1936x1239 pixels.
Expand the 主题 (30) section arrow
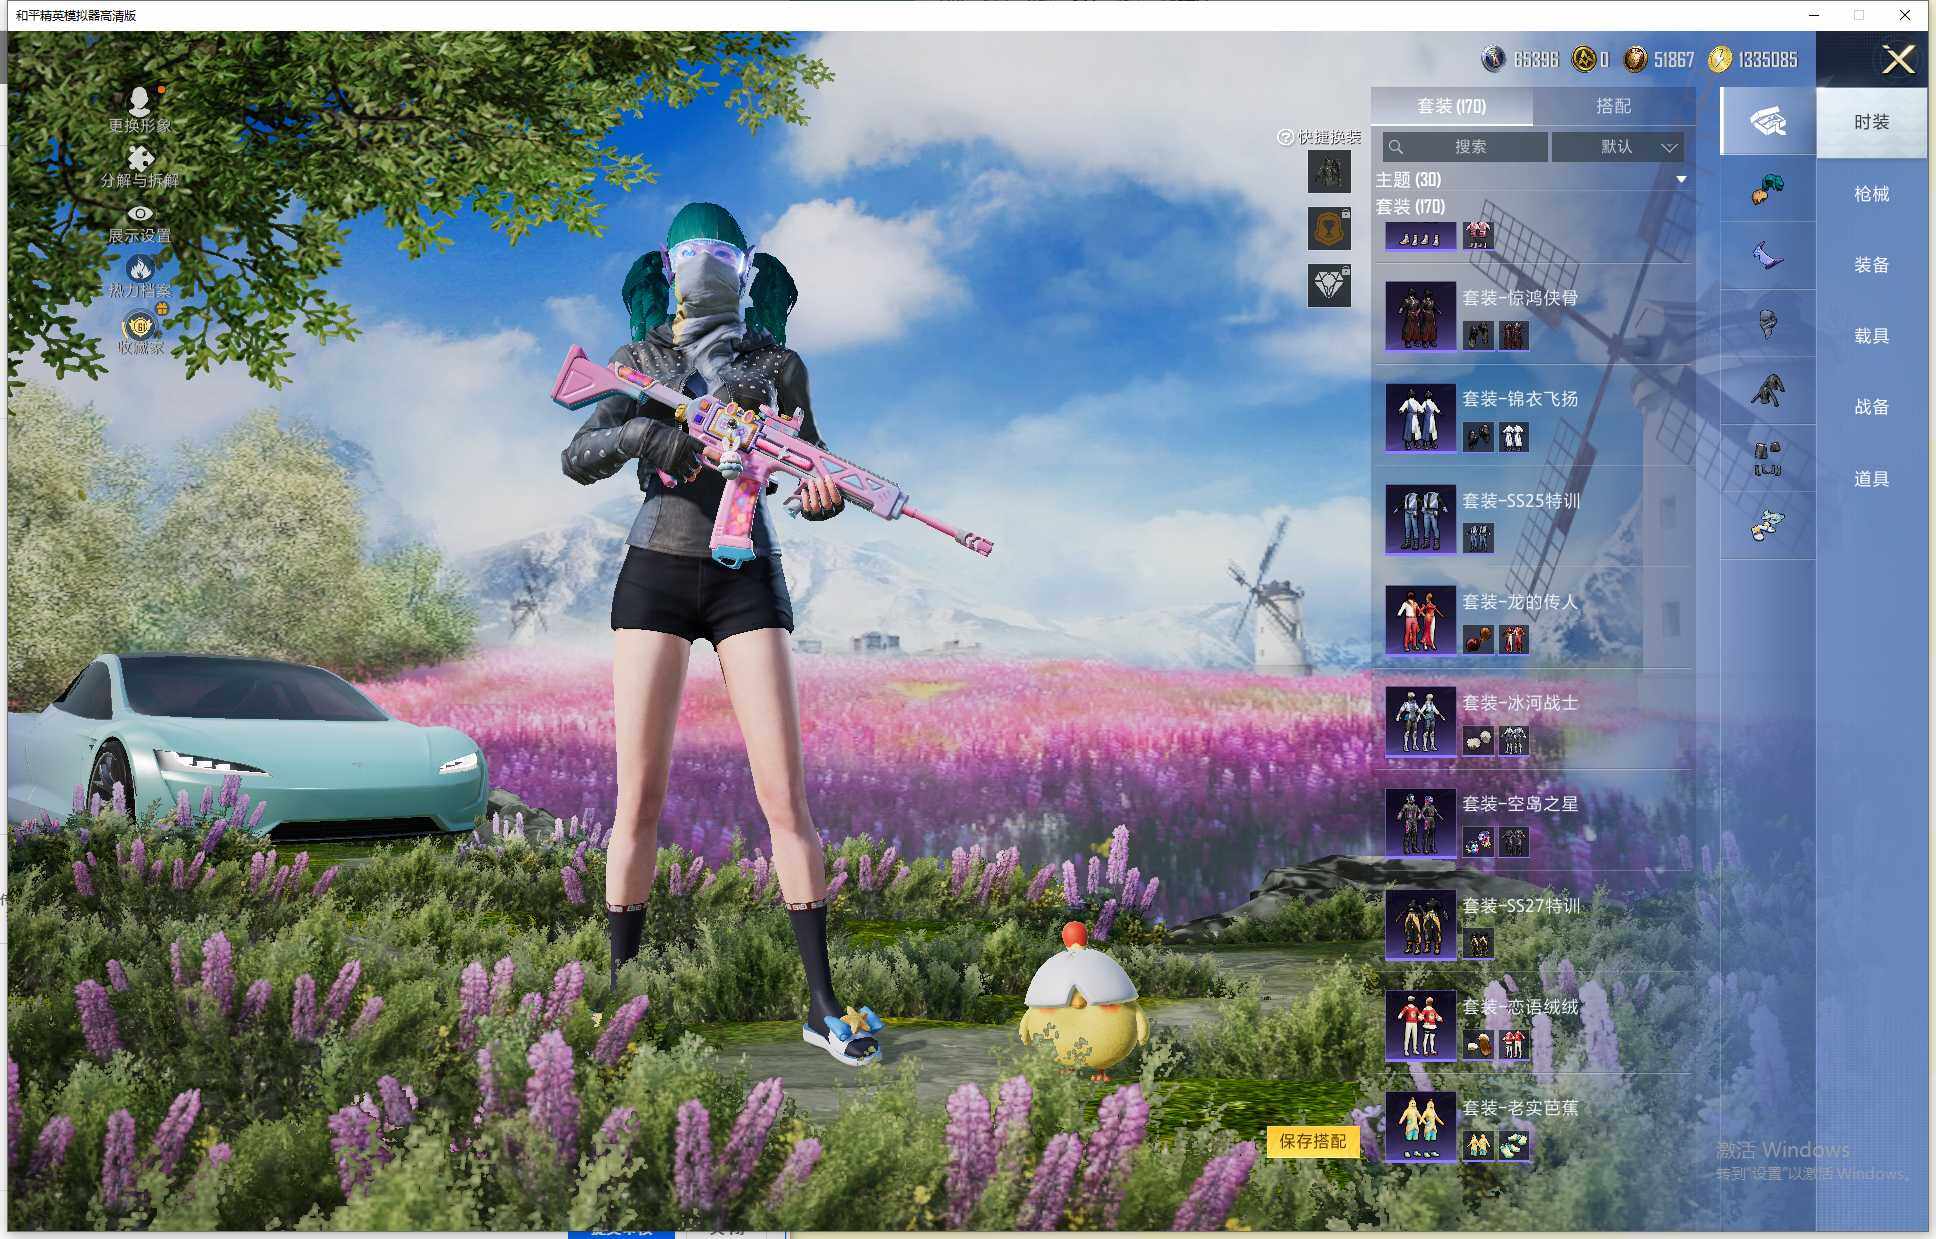pyautogui.click(x=1681, y=180)
